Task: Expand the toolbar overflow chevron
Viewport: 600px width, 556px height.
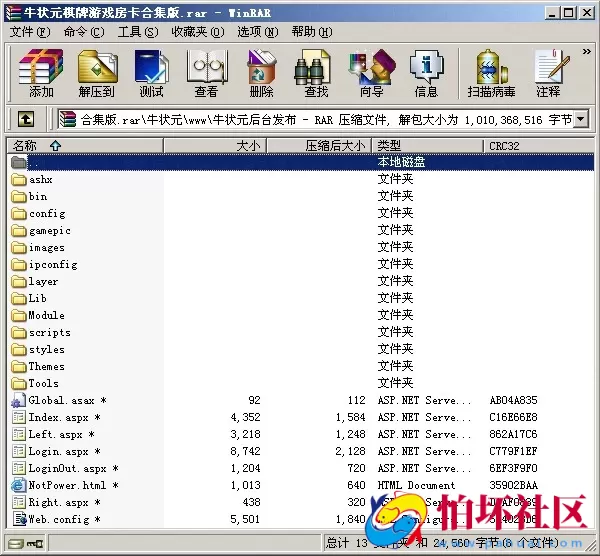Action: (586, 51)
